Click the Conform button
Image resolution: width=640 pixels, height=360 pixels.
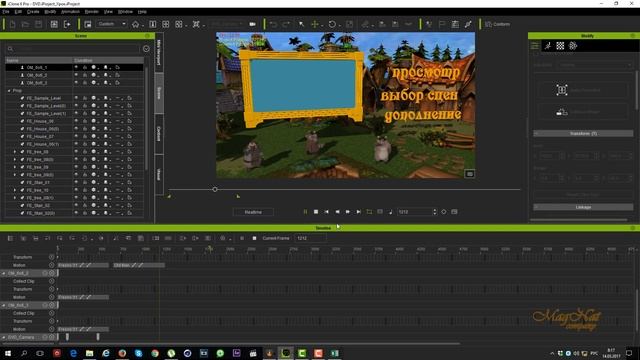[x=498, y=24]
